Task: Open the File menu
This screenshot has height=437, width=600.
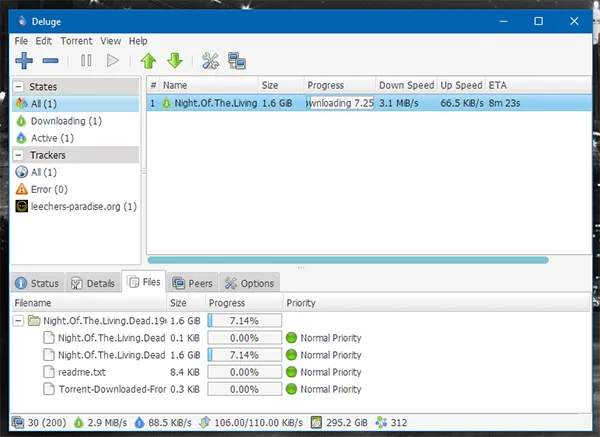Action: (x=21, y=41)
